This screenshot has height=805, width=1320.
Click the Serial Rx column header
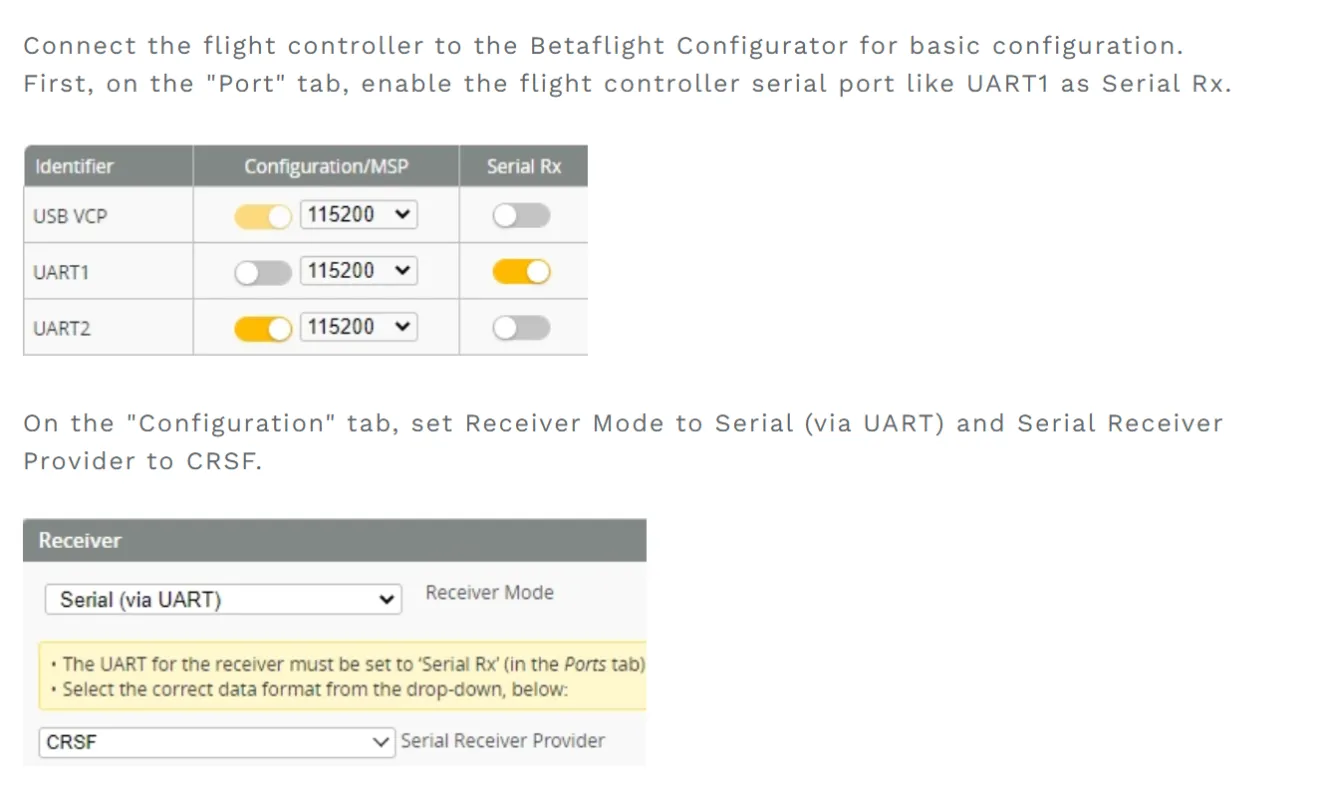tap(523, 167)
